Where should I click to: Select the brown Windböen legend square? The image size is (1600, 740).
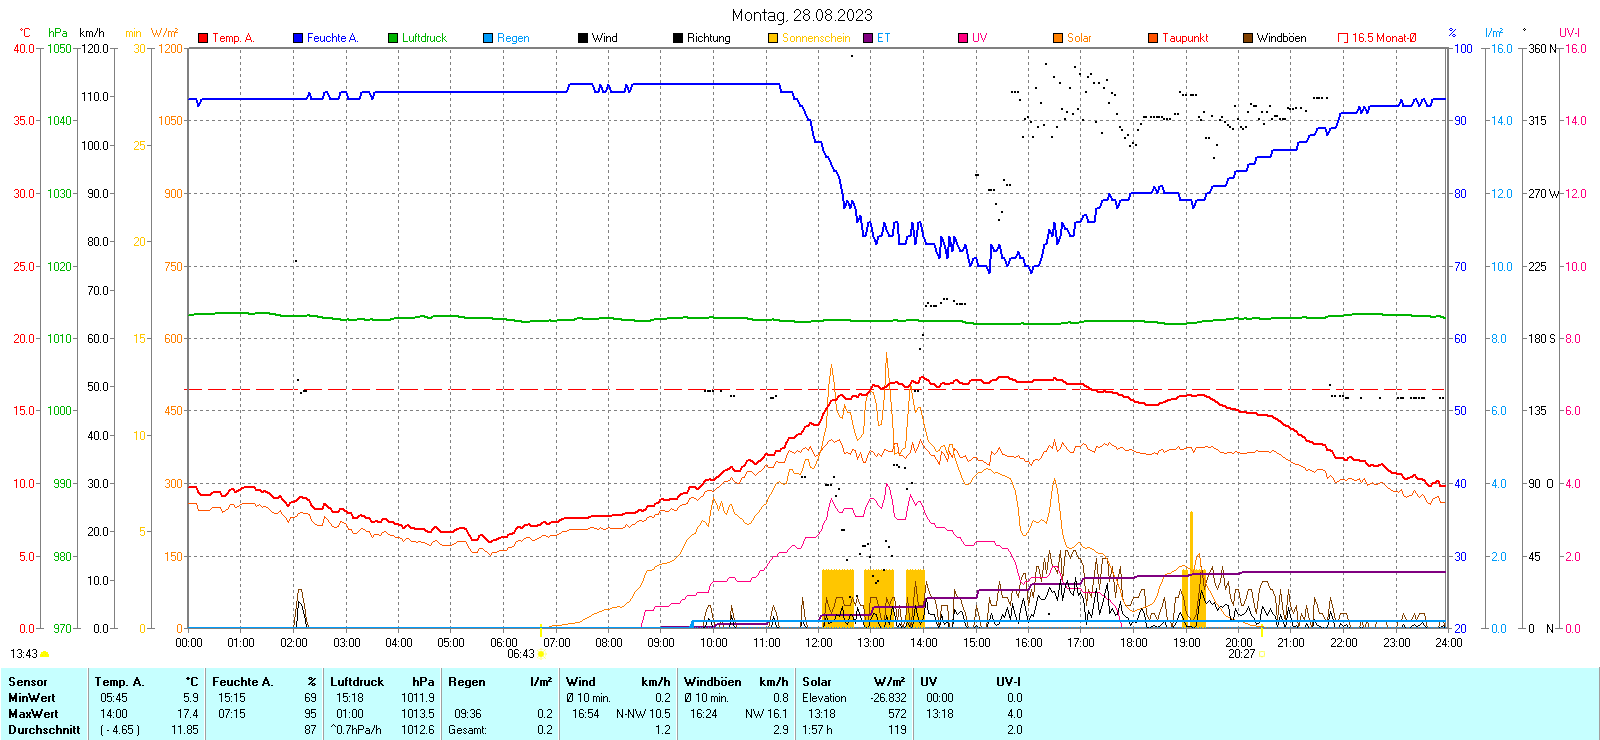1248,38
